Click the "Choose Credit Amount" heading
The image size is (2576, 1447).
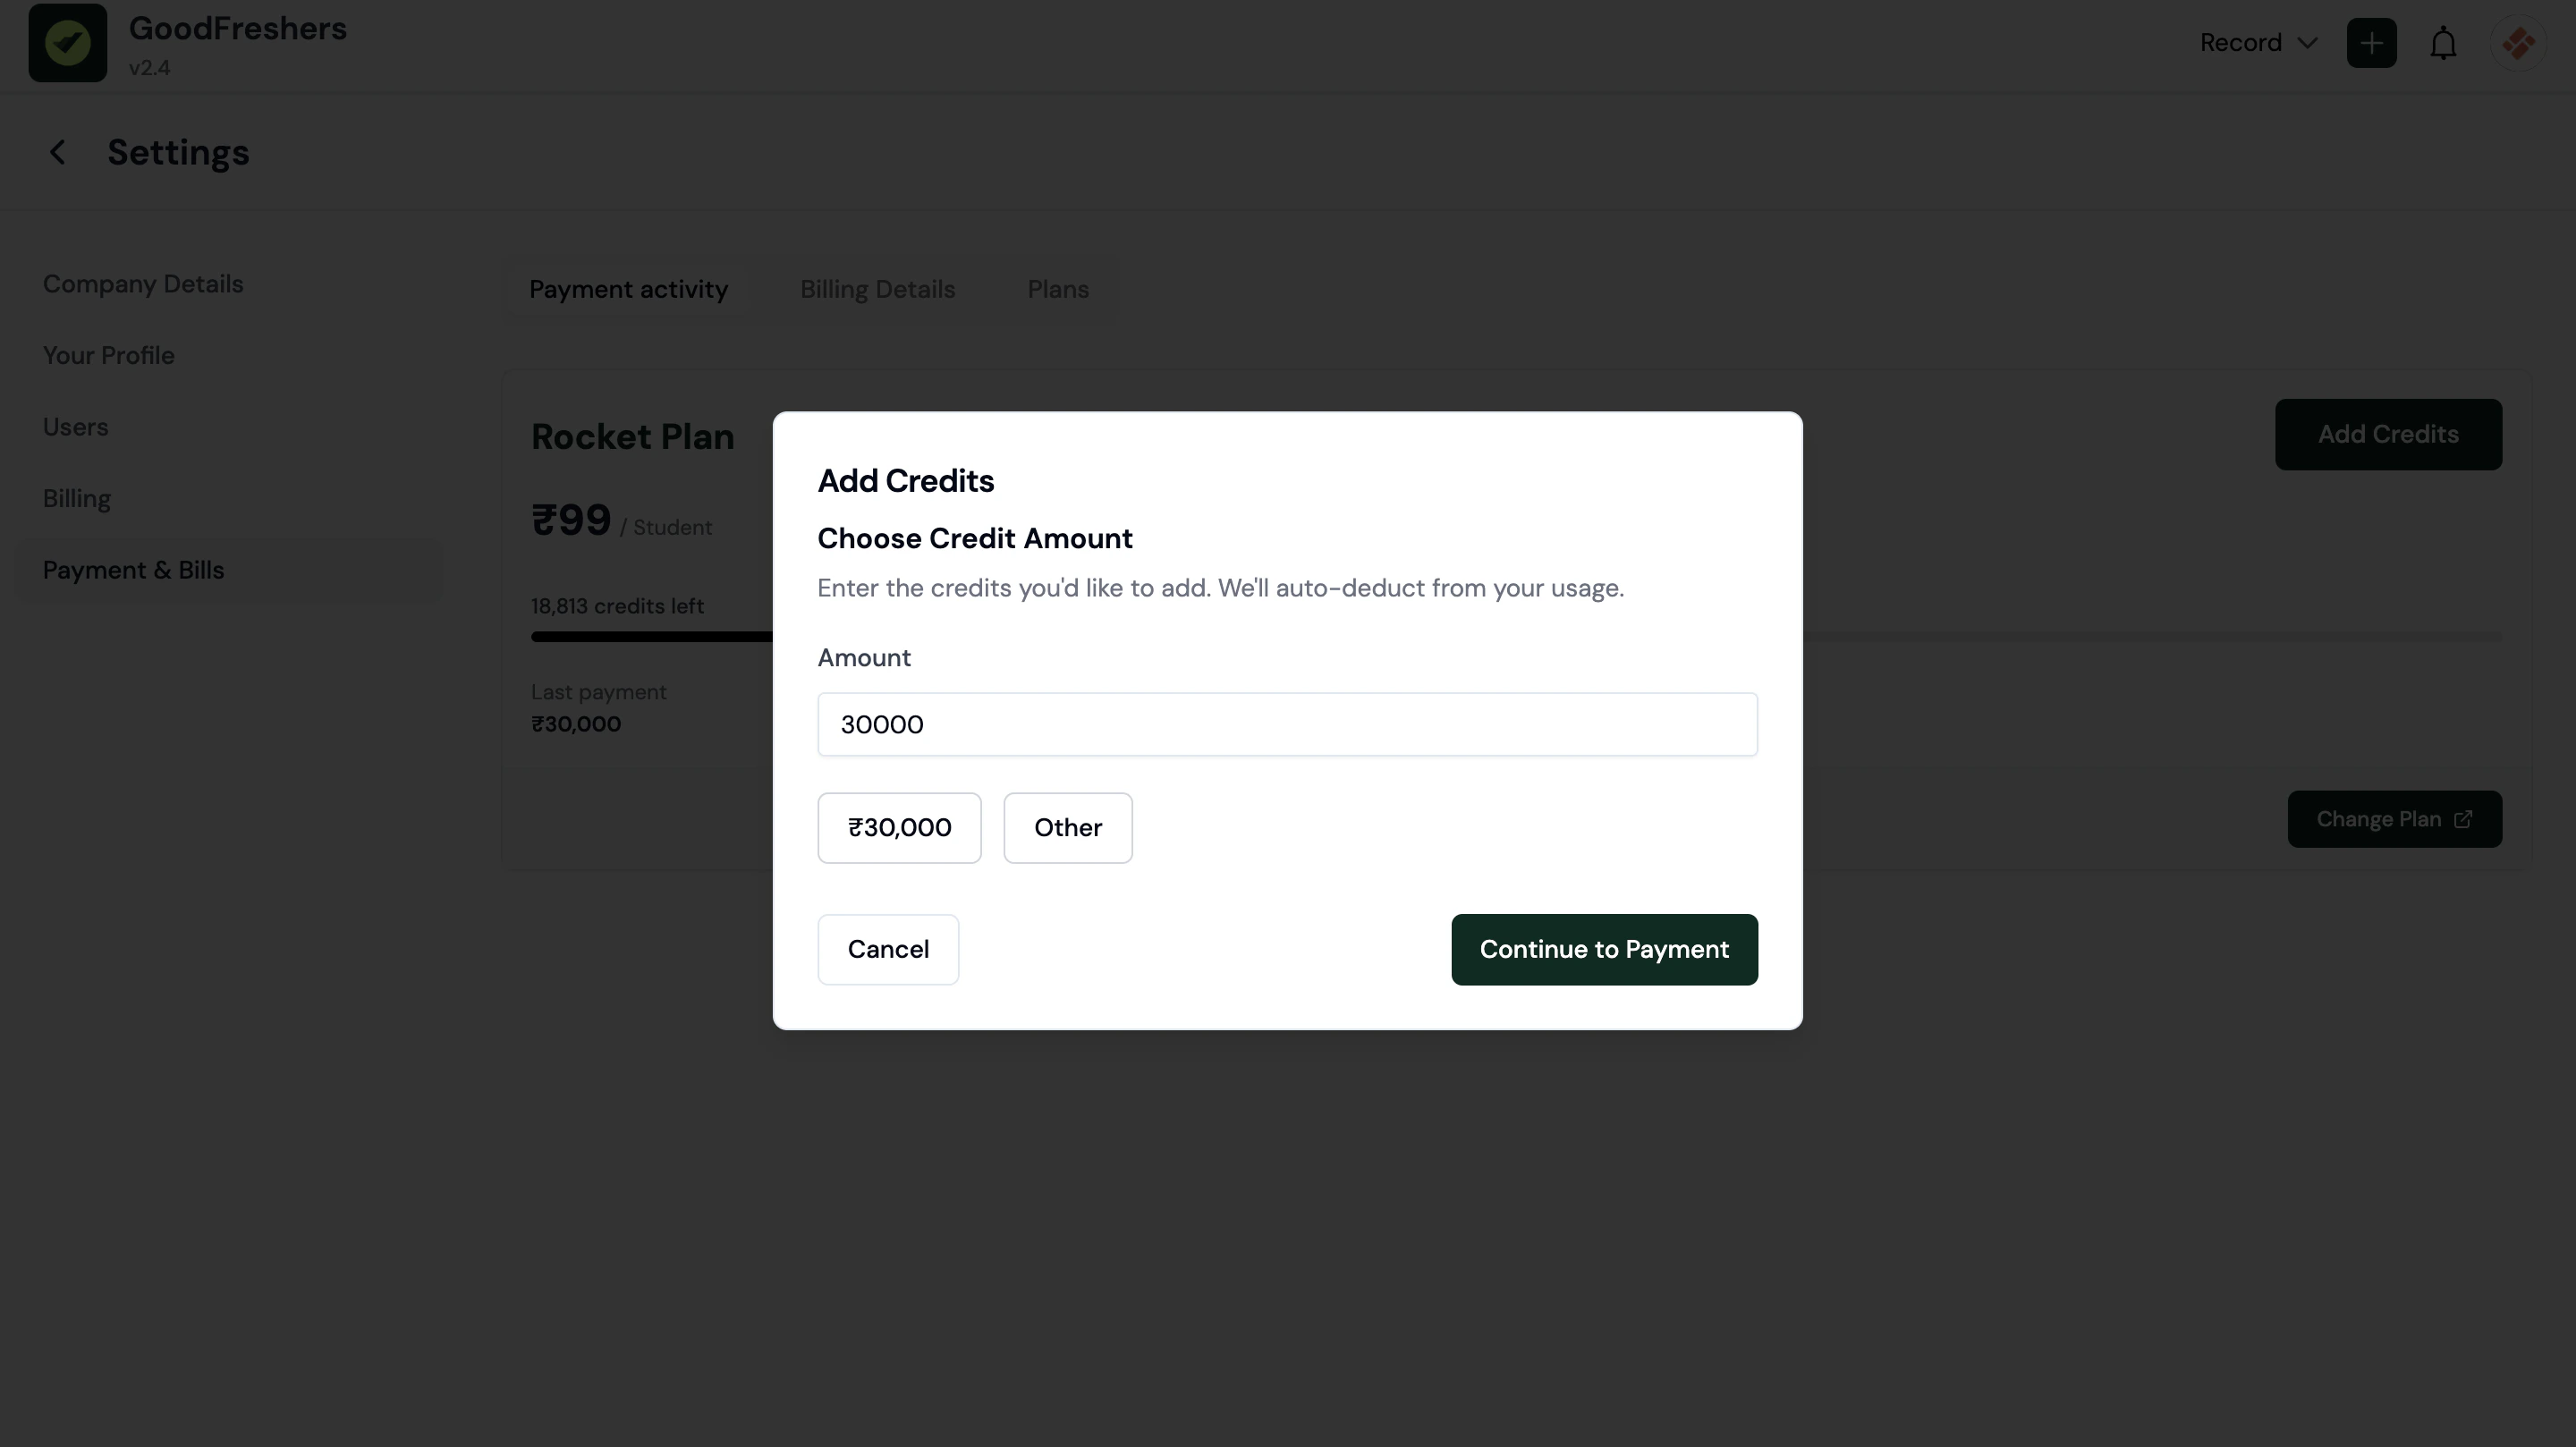[x=975, y=538]
